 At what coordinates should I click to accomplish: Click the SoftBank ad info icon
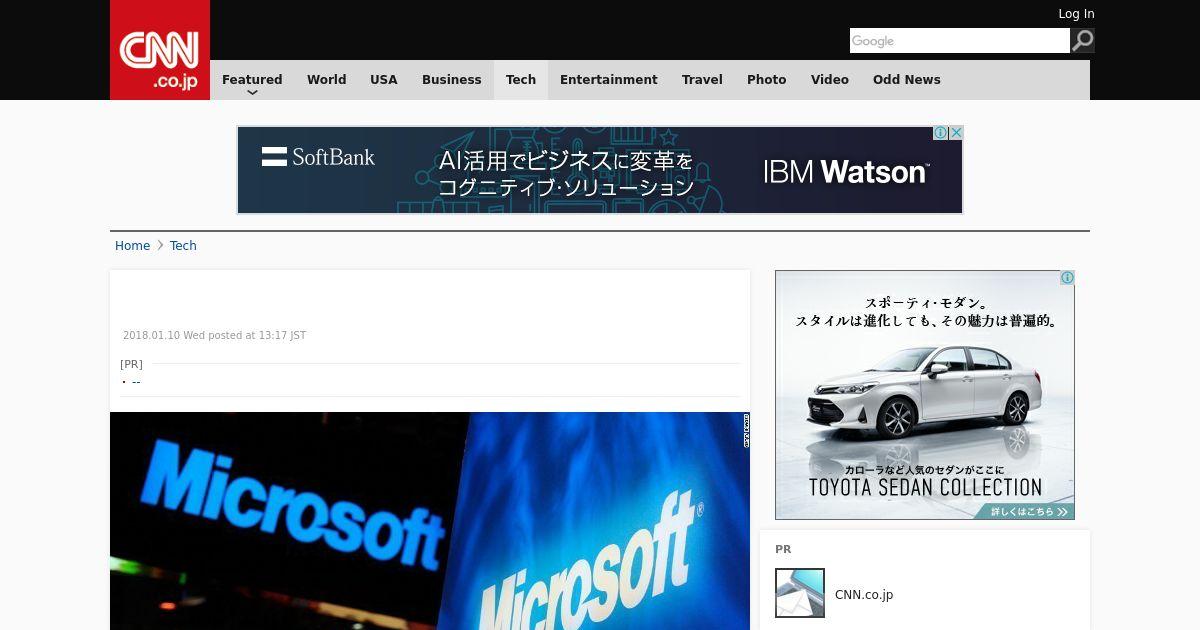tap(940, 133)
